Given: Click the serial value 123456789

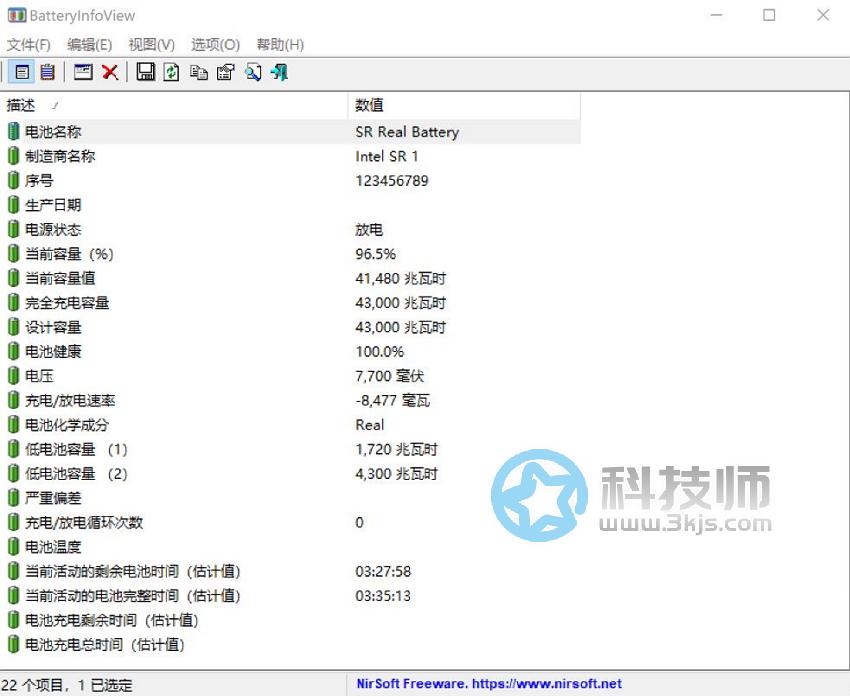Looking at the screenshot, I should (x=392, y=181).
